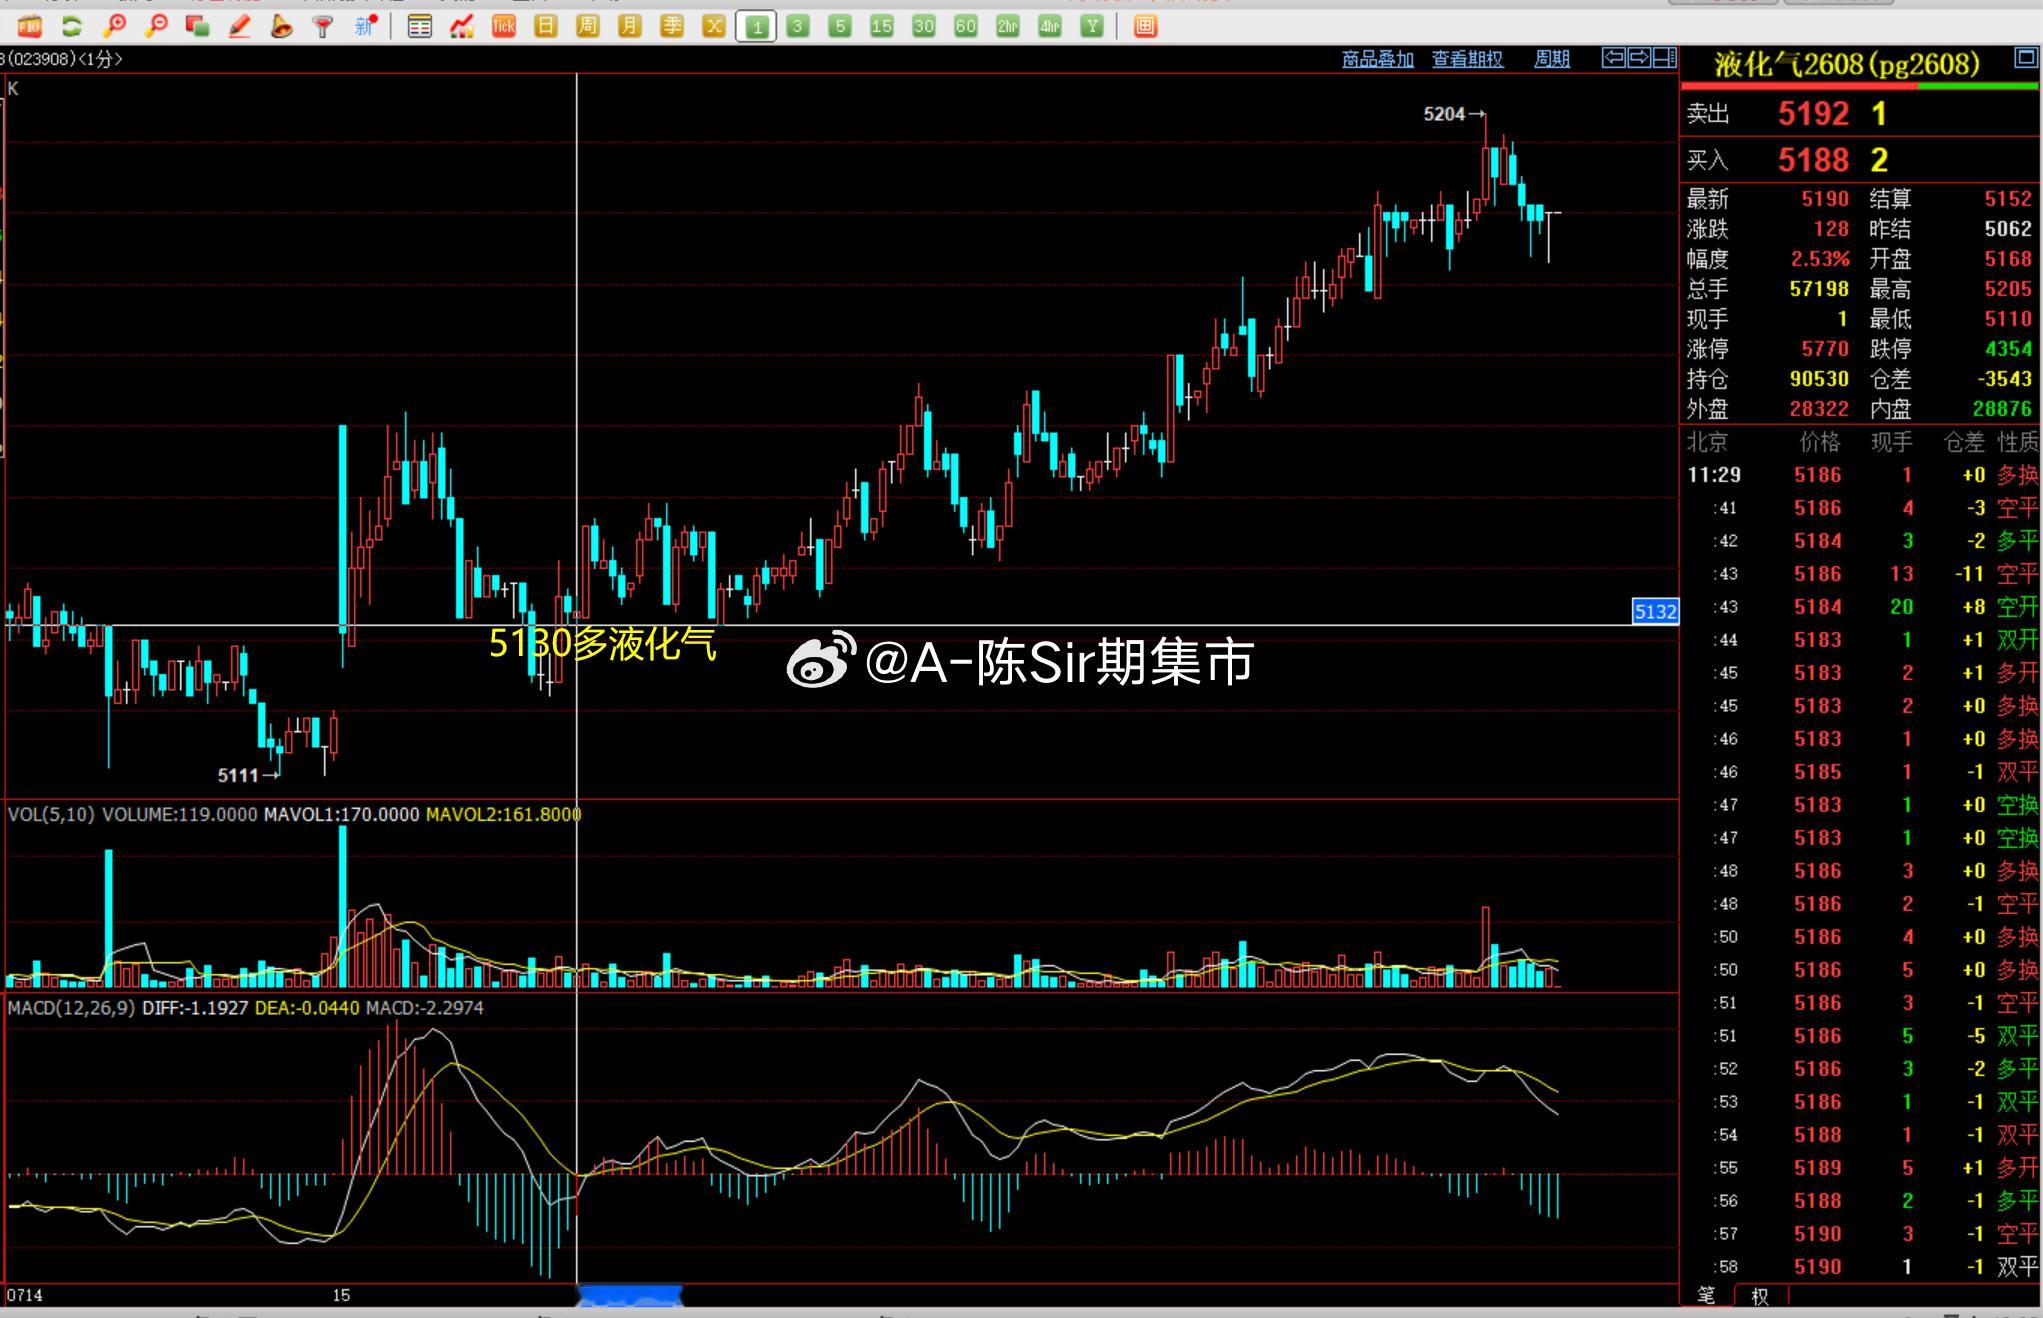Toggle the side panel layout icon
This screenshot has width=2043, height=1318.
(1664, 58)
